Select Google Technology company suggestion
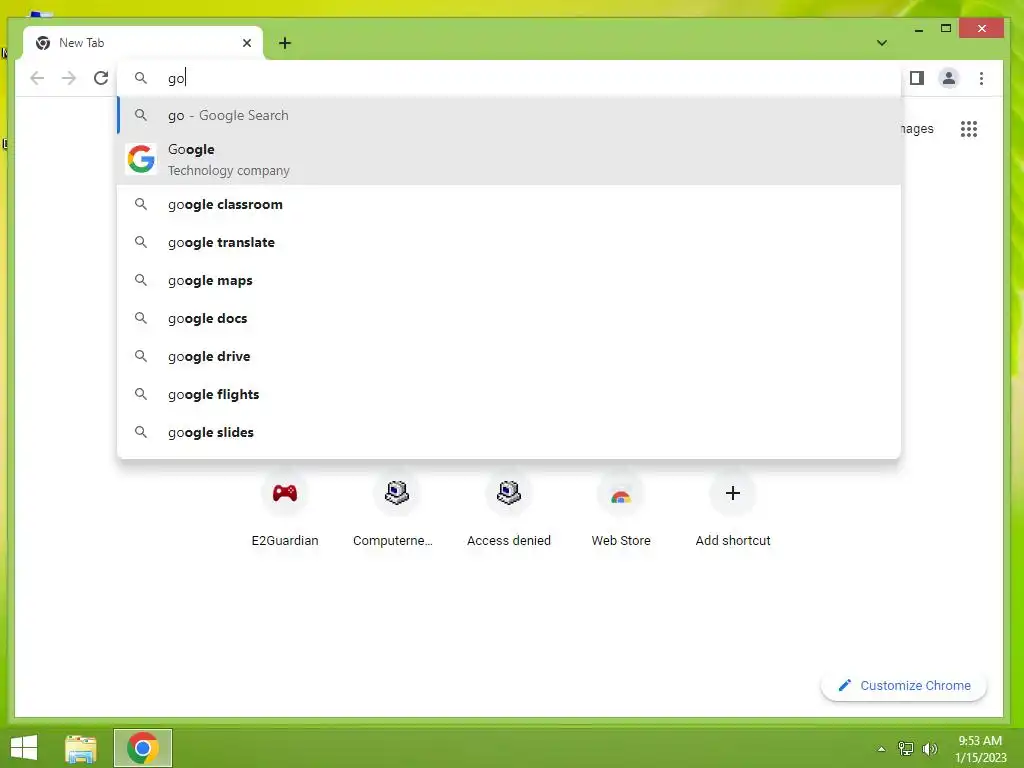 509,159
